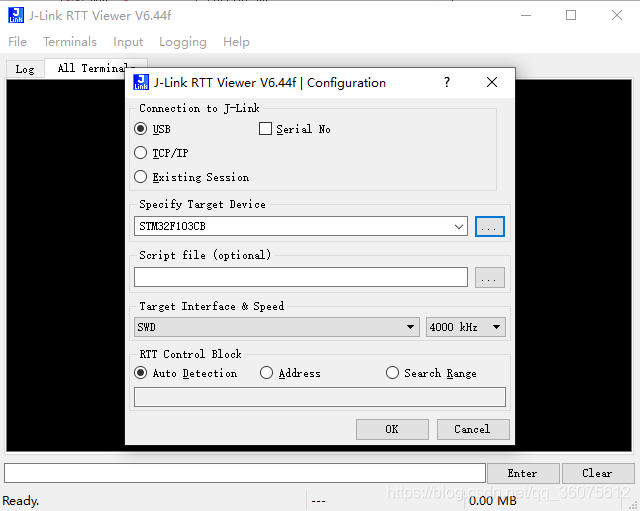Click the Enter button next to the input
640x511 pixels.
coord(523,473)
